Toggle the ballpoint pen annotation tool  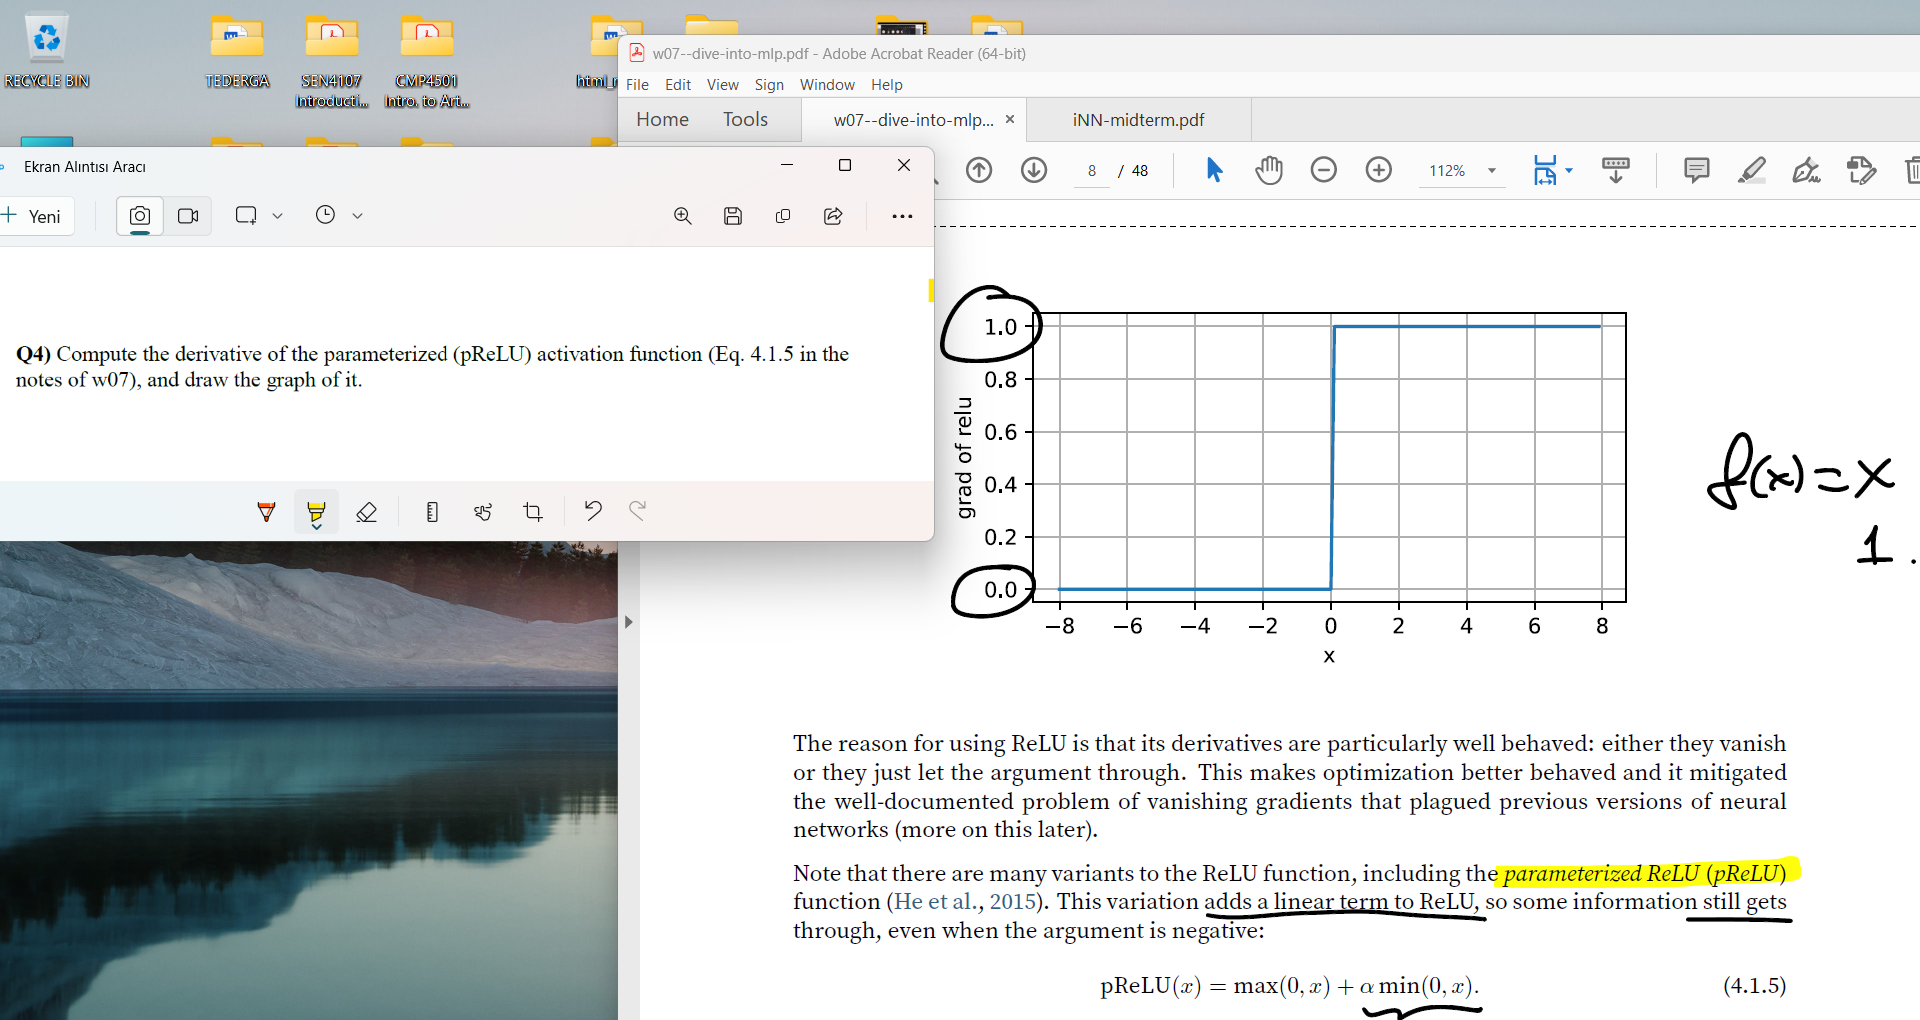pyautogui.click(x=267, y=512)
